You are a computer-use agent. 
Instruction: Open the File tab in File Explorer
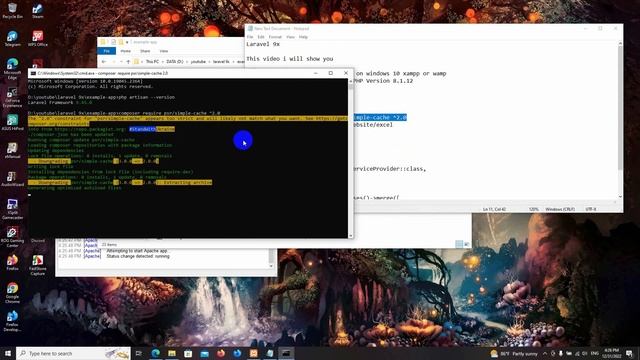(x=107, y=51)
